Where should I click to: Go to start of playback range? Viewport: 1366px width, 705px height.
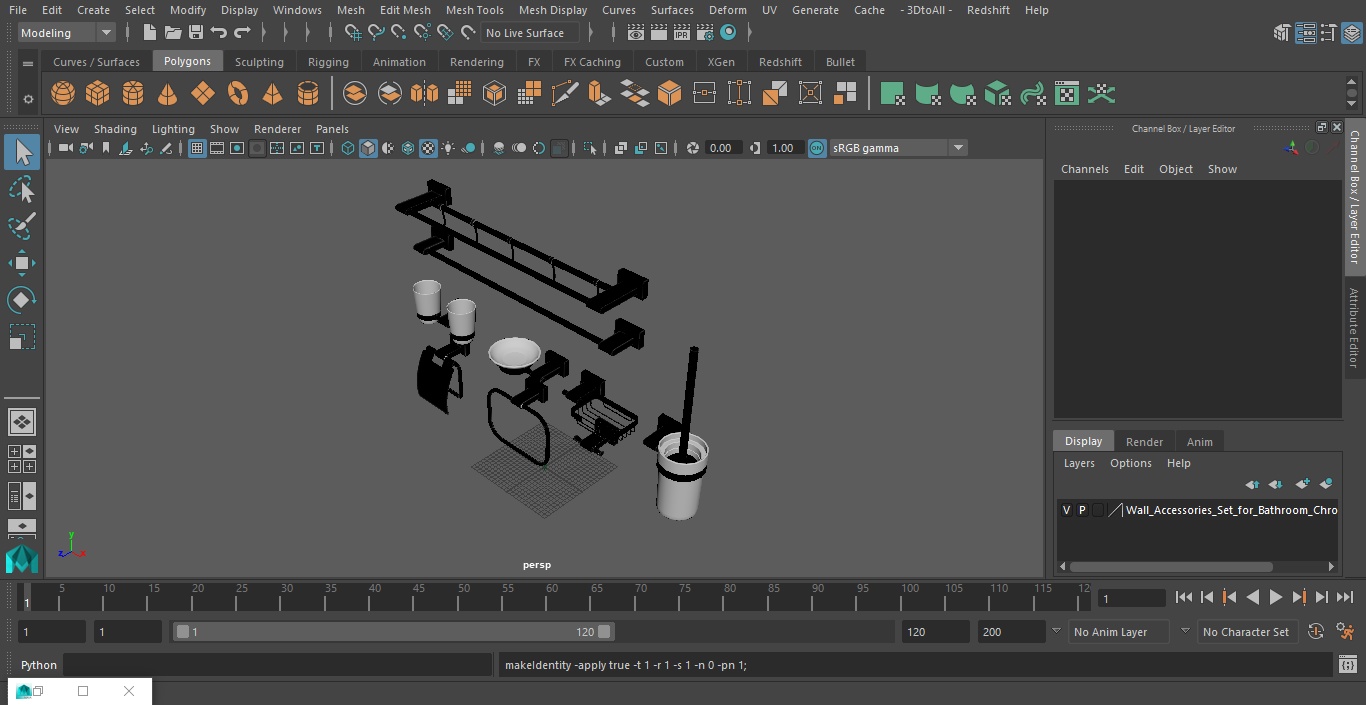tap(1183, 597)
